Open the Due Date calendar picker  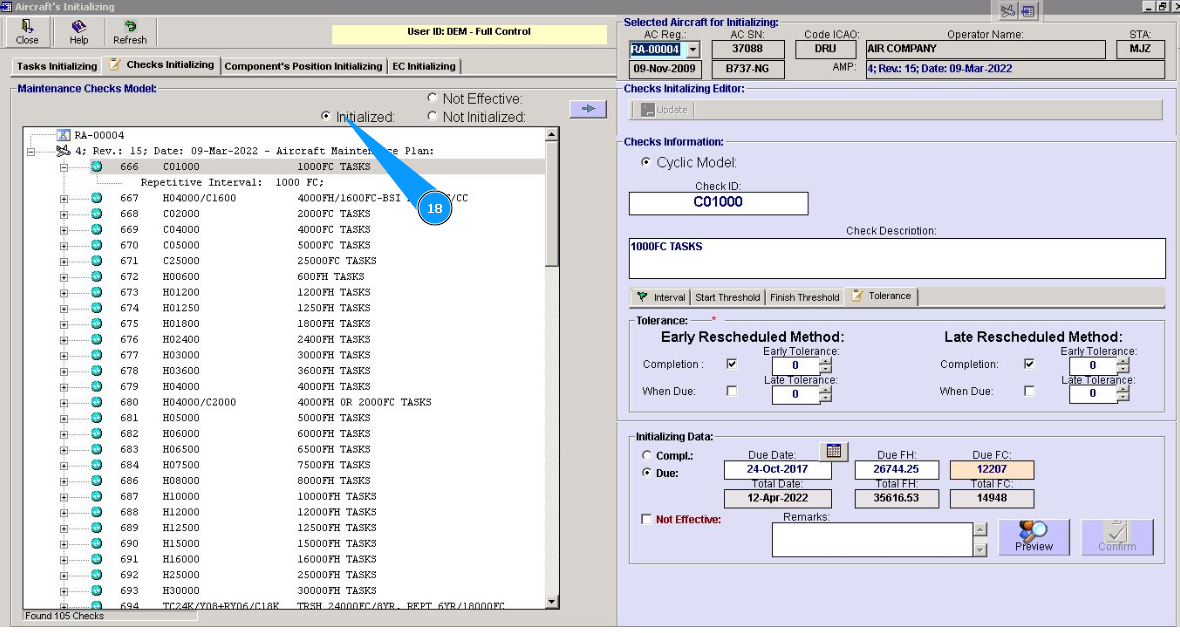tap(833, 452)
